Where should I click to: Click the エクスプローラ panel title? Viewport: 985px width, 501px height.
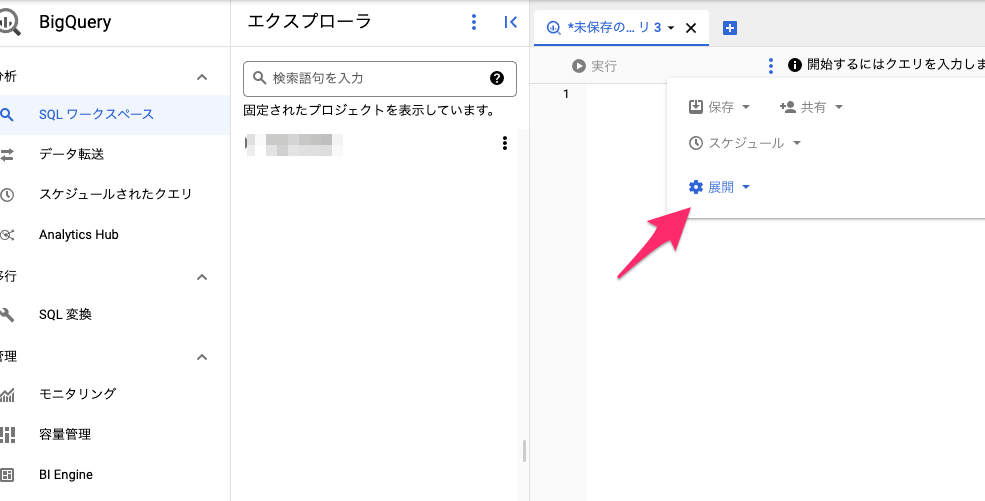pos(310,22)
